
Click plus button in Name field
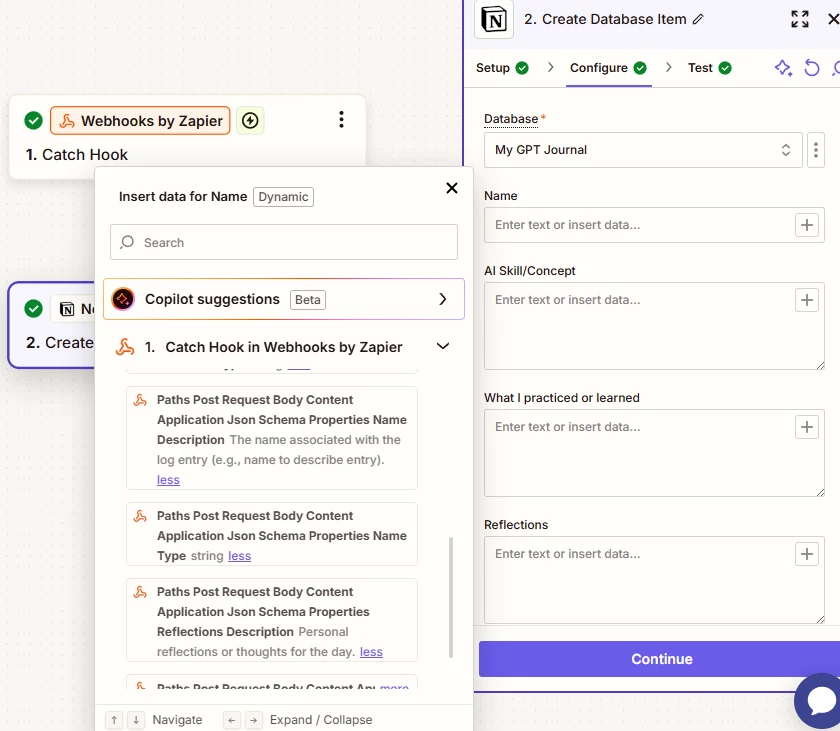click(x=806, y=225)
